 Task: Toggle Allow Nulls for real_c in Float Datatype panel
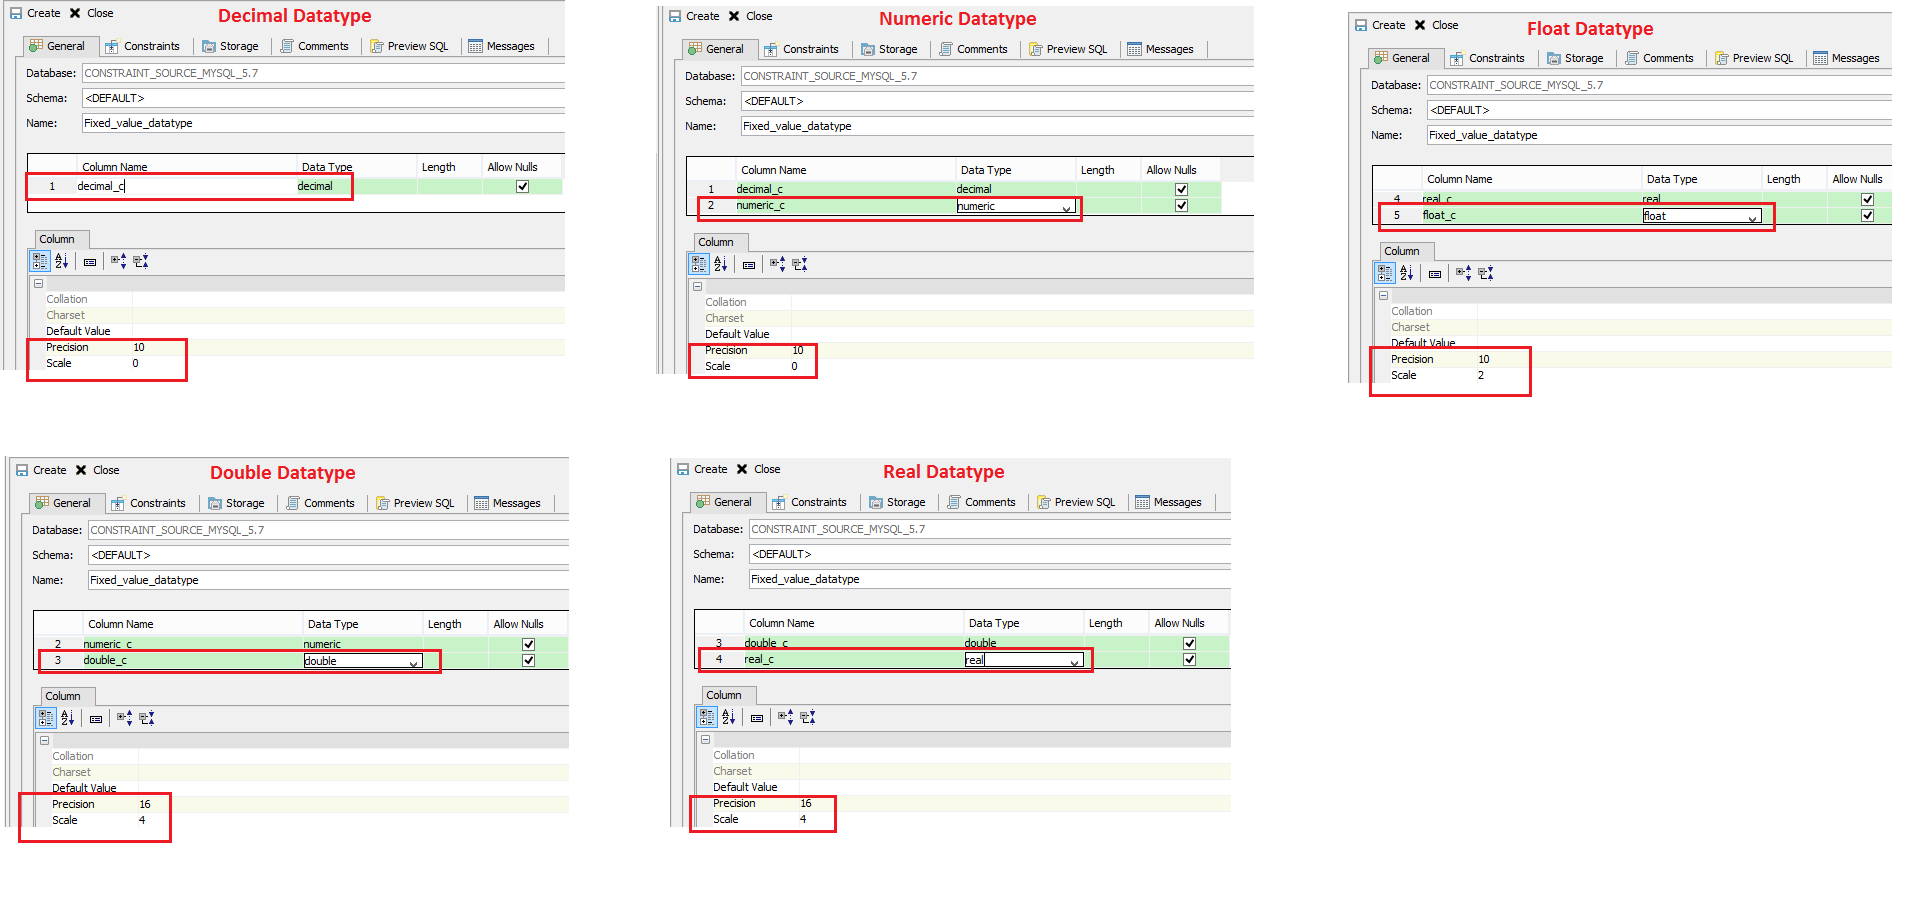[1867, 199]
